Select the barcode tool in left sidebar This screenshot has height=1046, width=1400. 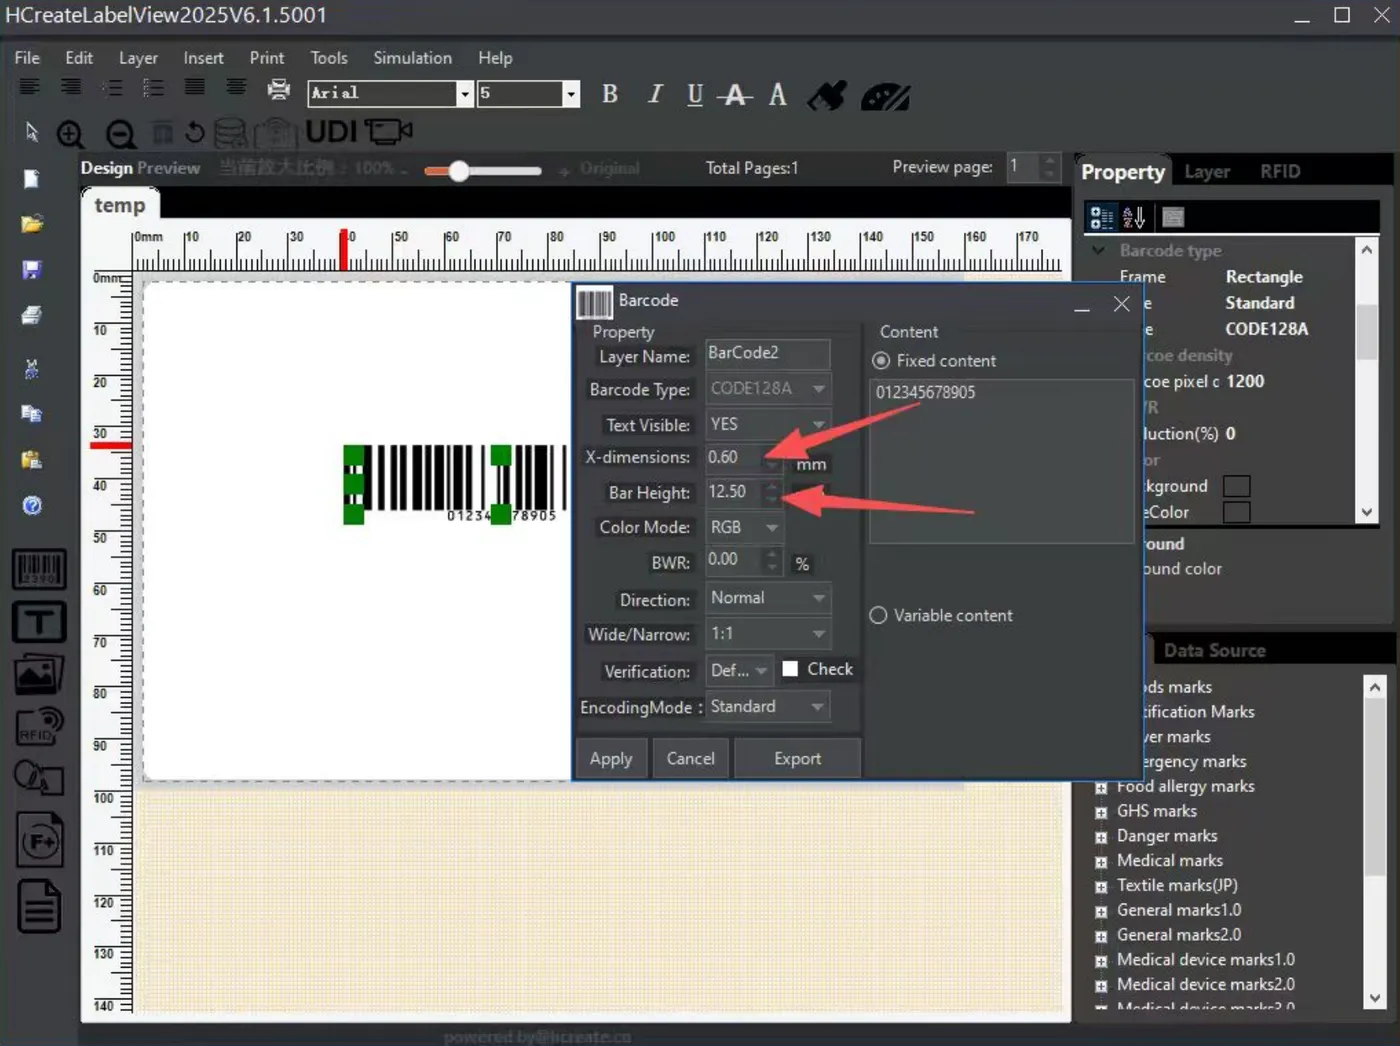tap(39, 569)
